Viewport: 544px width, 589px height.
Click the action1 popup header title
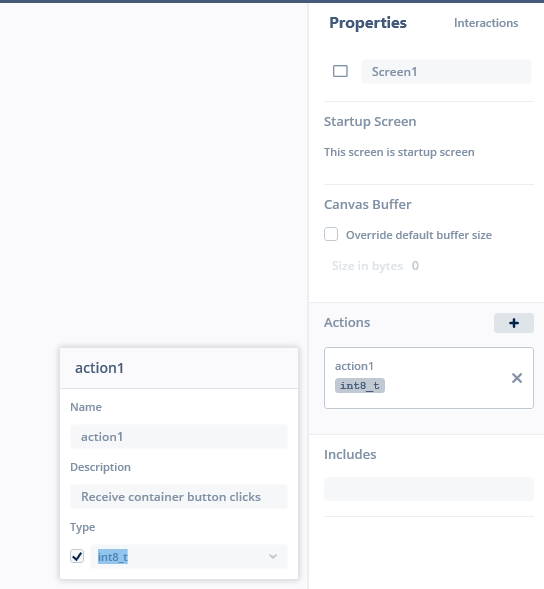pos(100,368)
